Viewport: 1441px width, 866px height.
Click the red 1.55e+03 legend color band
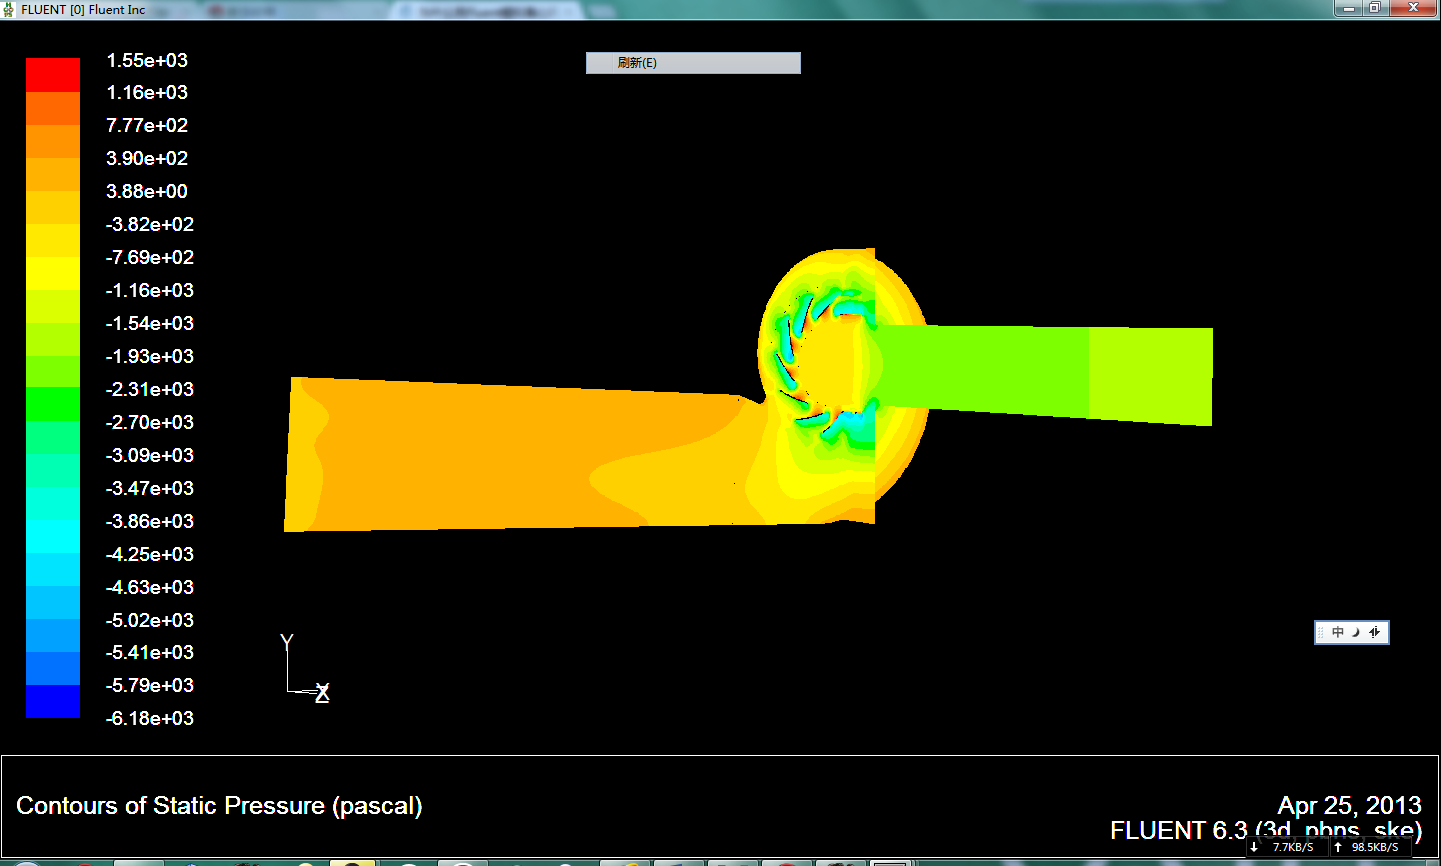coord(52,75)
